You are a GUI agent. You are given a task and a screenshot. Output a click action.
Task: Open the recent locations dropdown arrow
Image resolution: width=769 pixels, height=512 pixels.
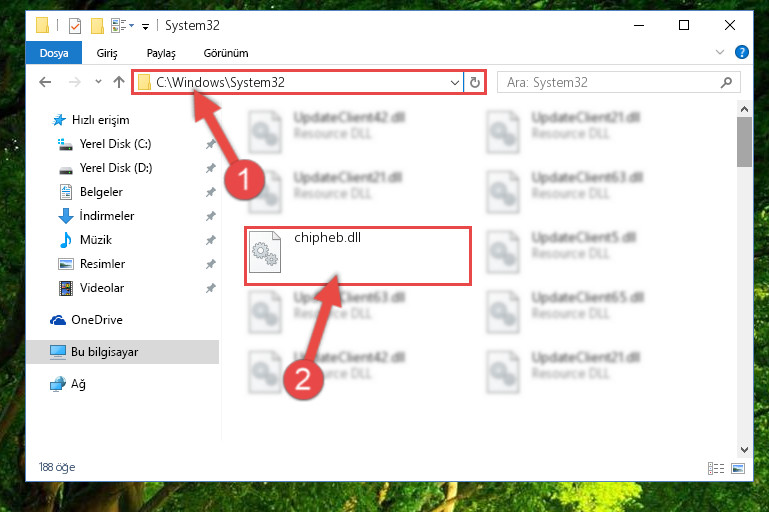[98, 82]
